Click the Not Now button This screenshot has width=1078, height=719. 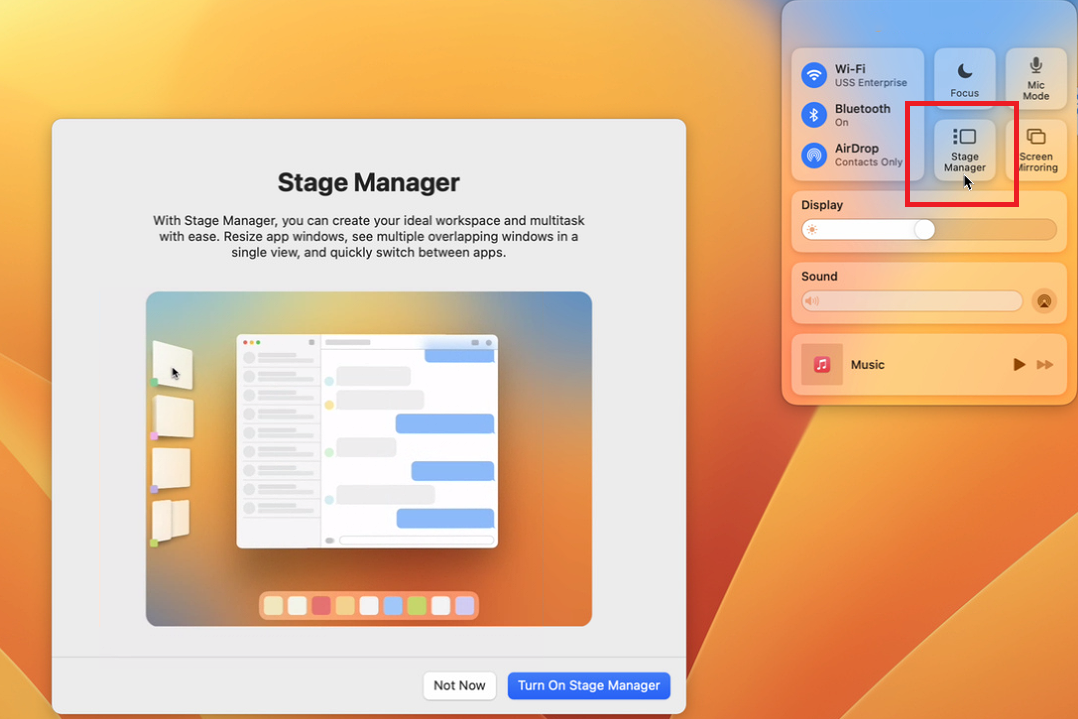tap(459, 686)
